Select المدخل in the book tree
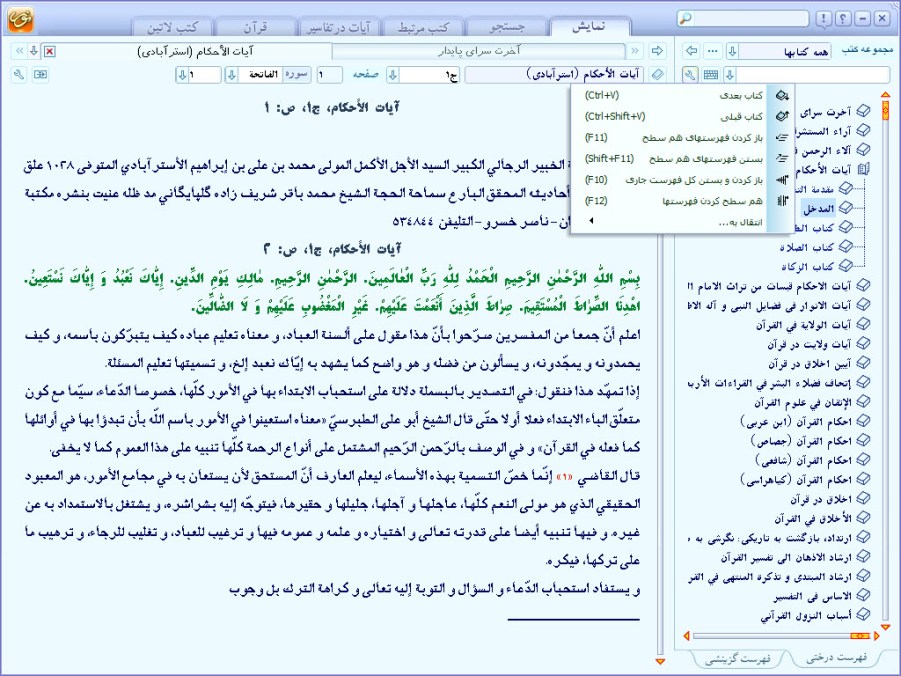 pyautogui.click(x=819, y=209)
